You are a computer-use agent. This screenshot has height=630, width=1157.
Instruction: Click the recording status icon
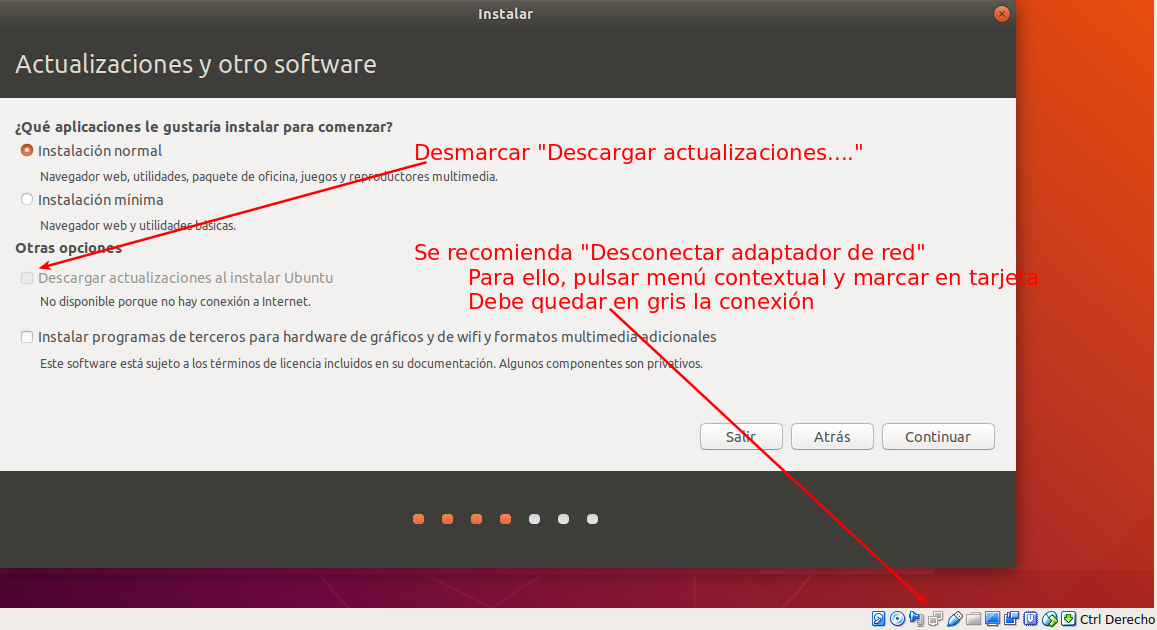tap(1012, 619)
